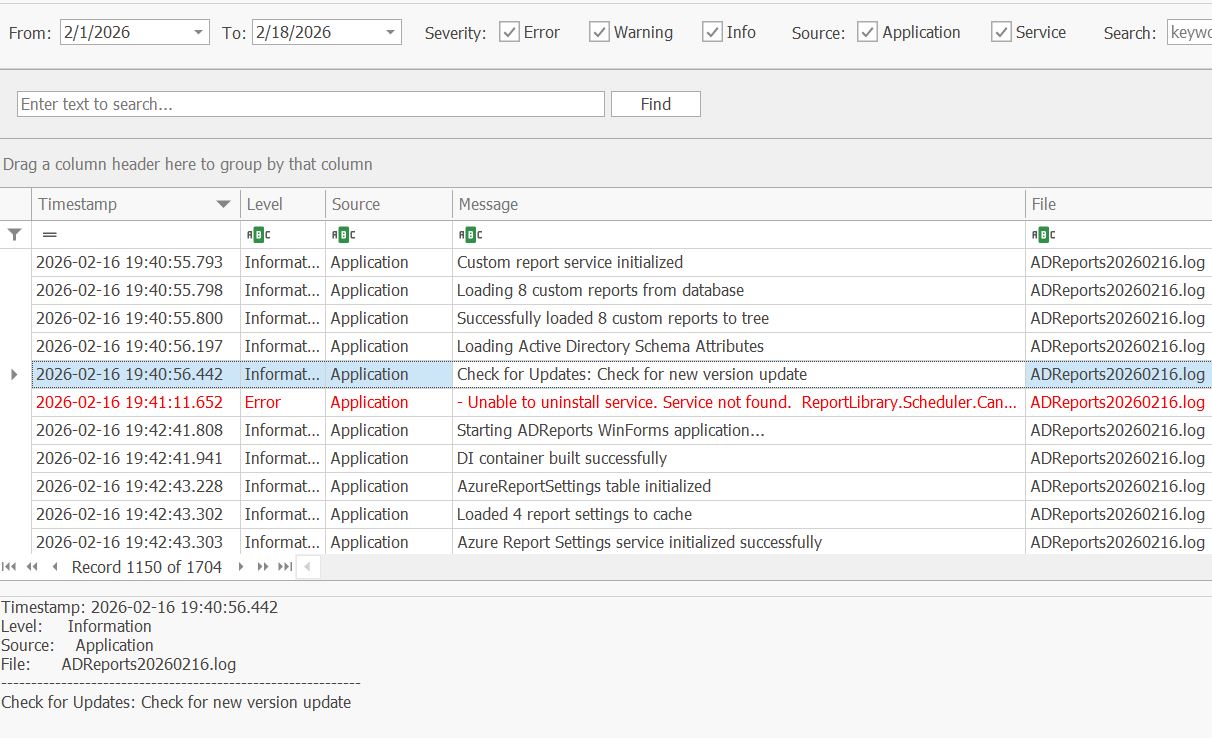Click the Source column header
The image size is (1212, 738).
pos(353,204)
